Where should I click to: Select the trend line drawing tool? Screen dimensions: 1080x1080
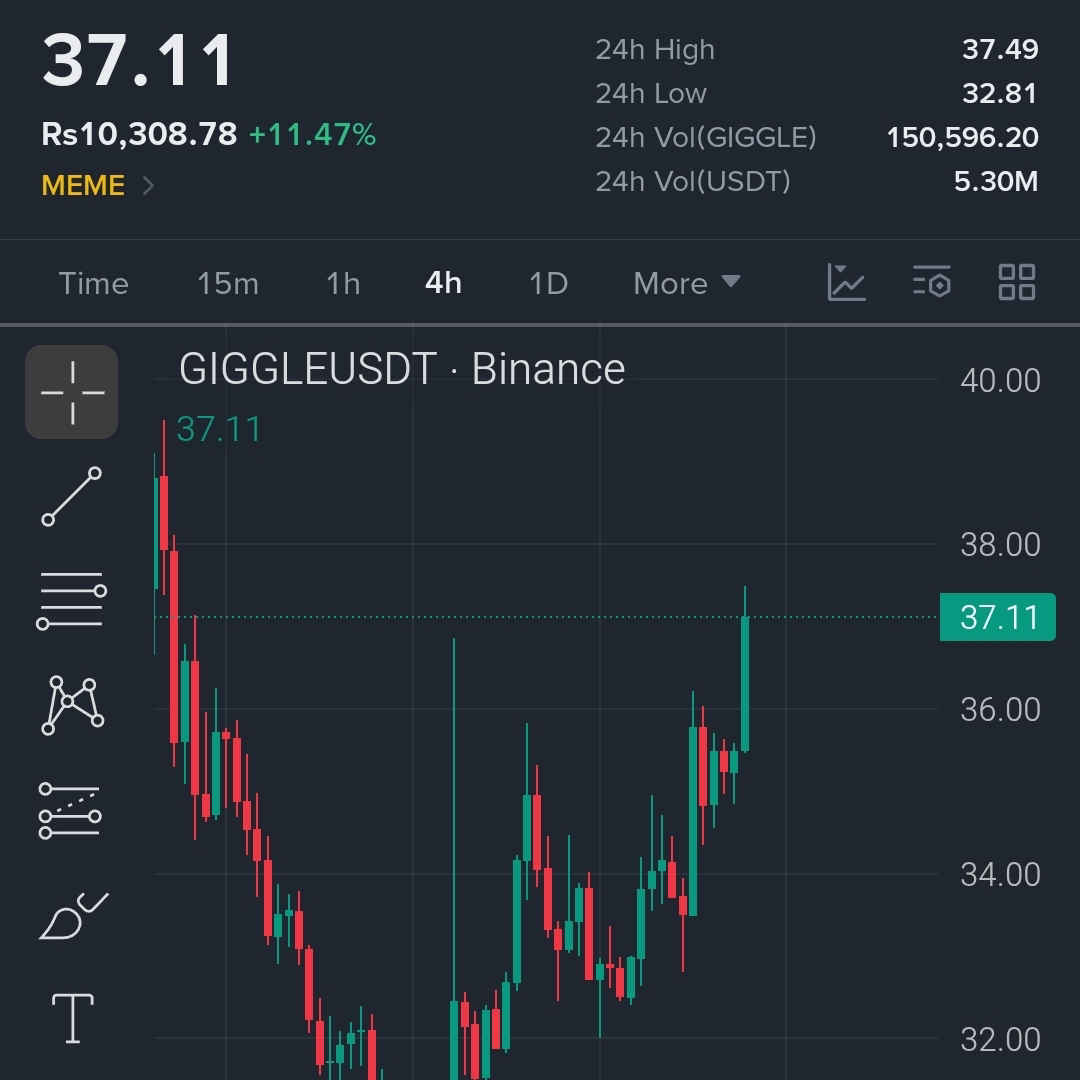72,497
